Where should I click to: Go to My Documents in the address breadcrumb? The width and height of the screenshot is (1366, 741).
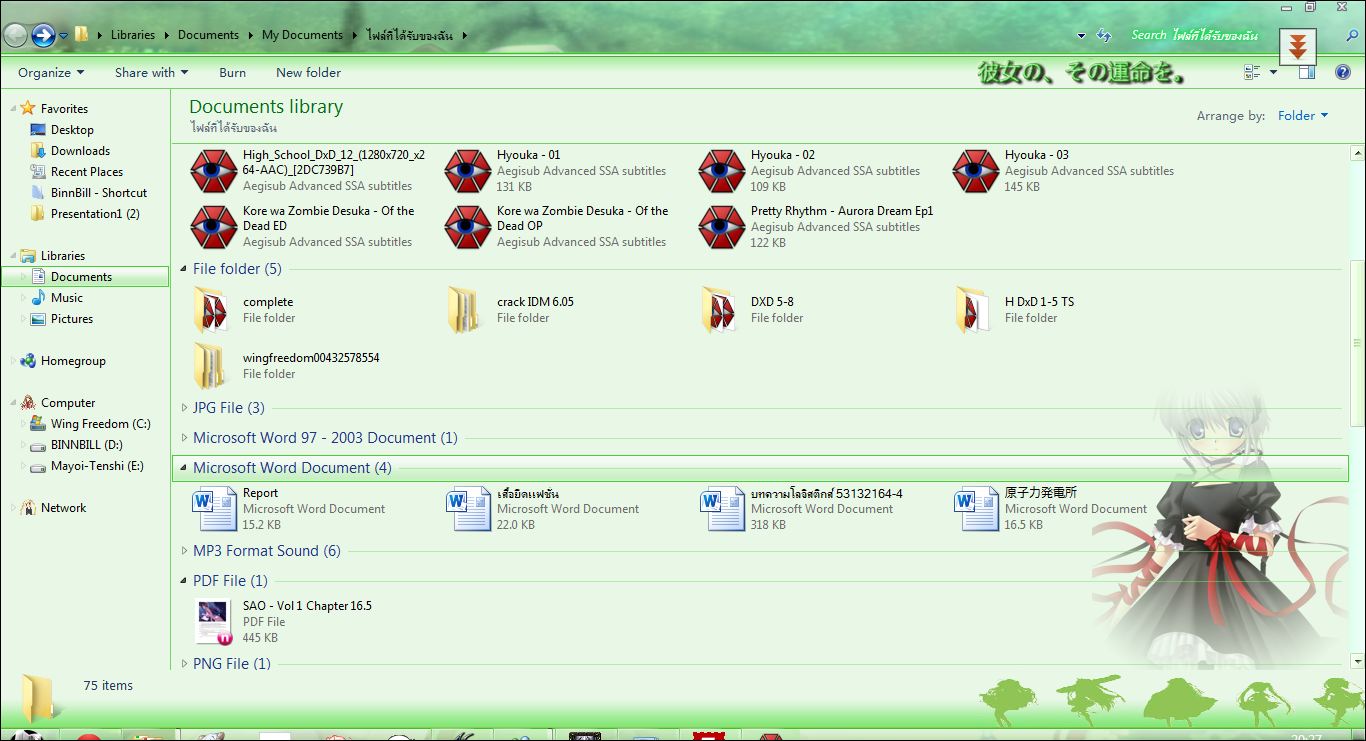click(x=302, y=35)
